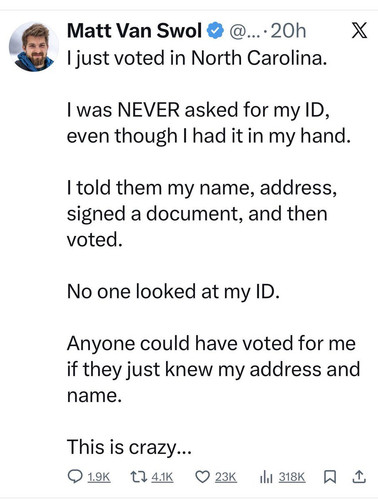378x500 pixels.
Task: Click the reply speech bubble icon
Action: (74, 476)
